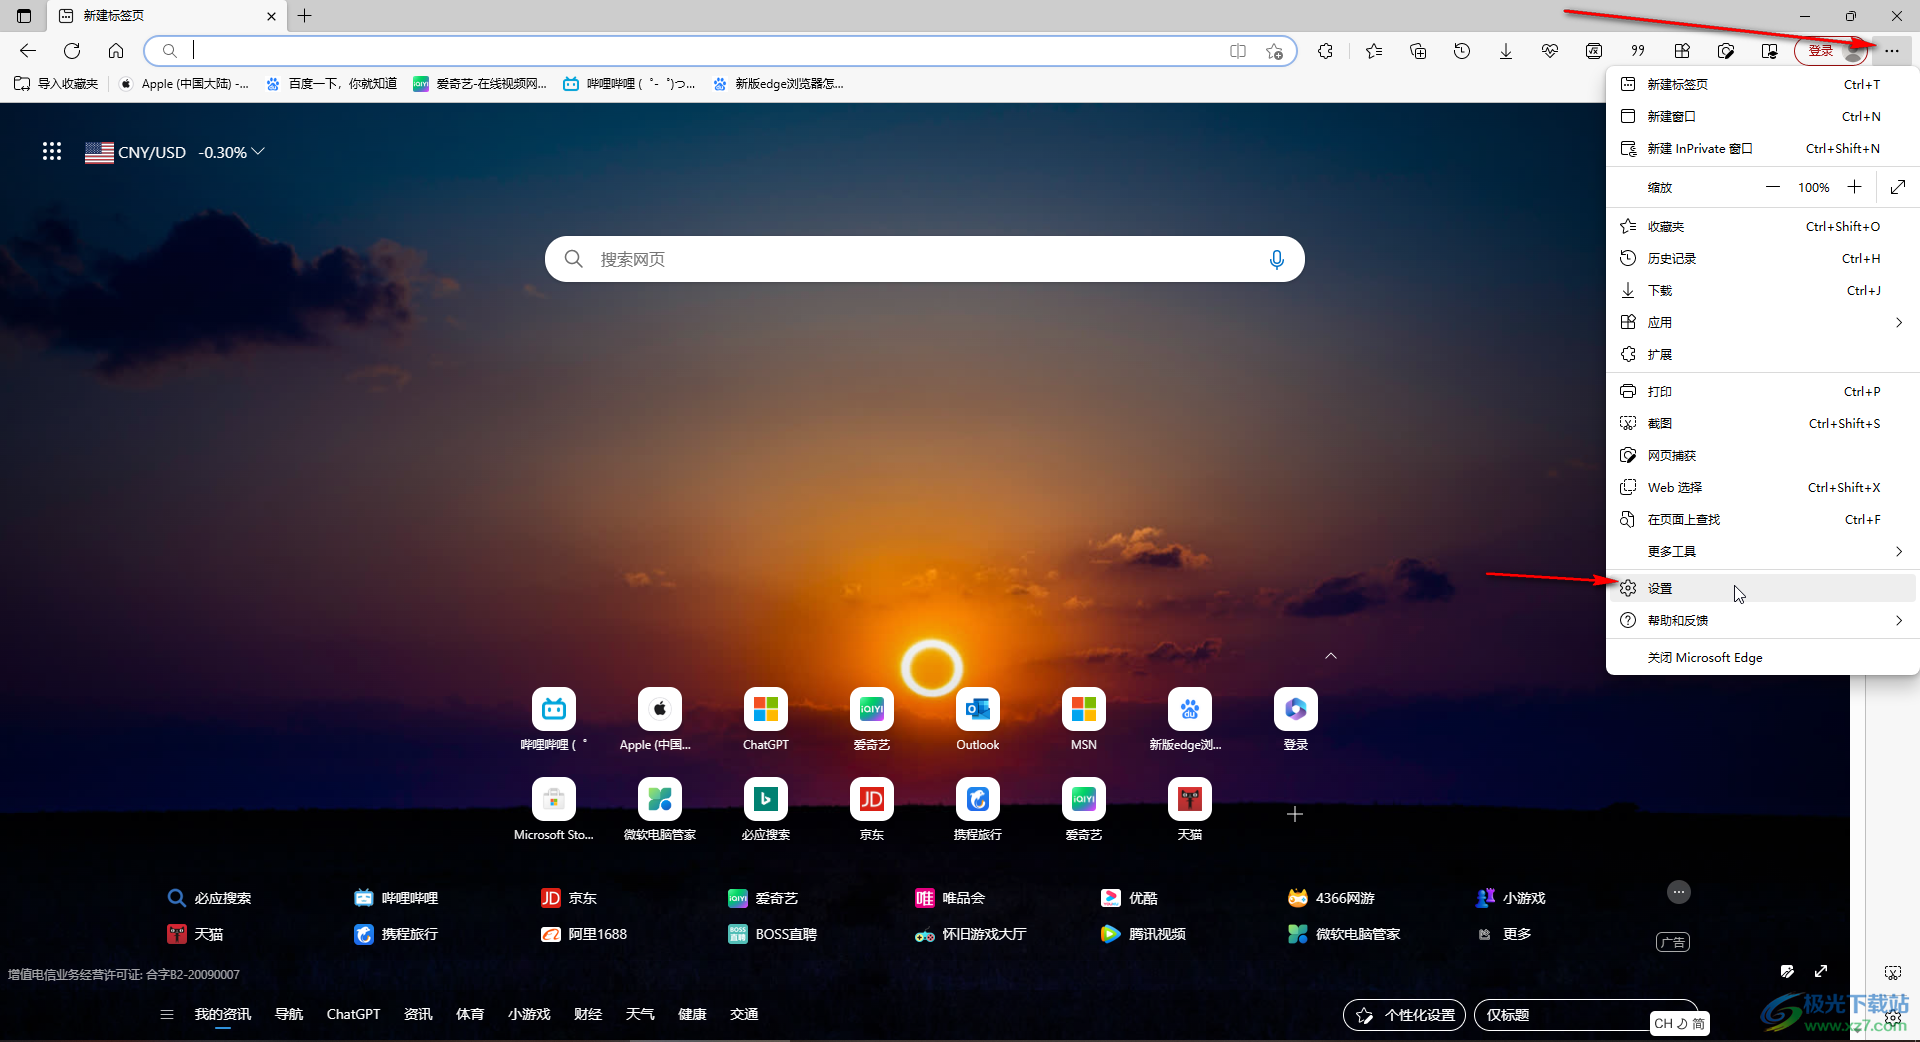The width and height of the screenshot is (1920, 1042).
Task: Go to the home page
Action: 116,51
